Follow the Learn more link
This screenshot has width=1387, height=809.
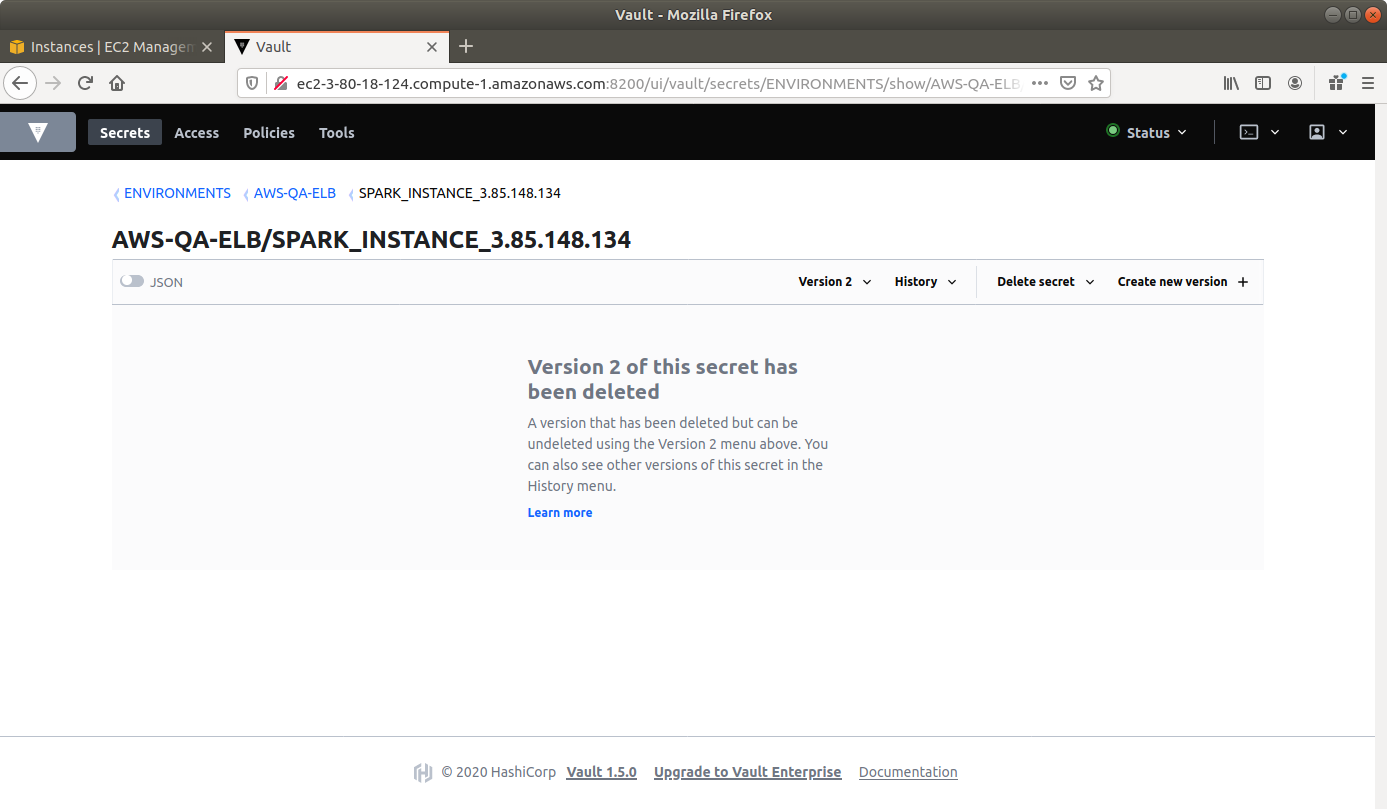pos(560,513)
